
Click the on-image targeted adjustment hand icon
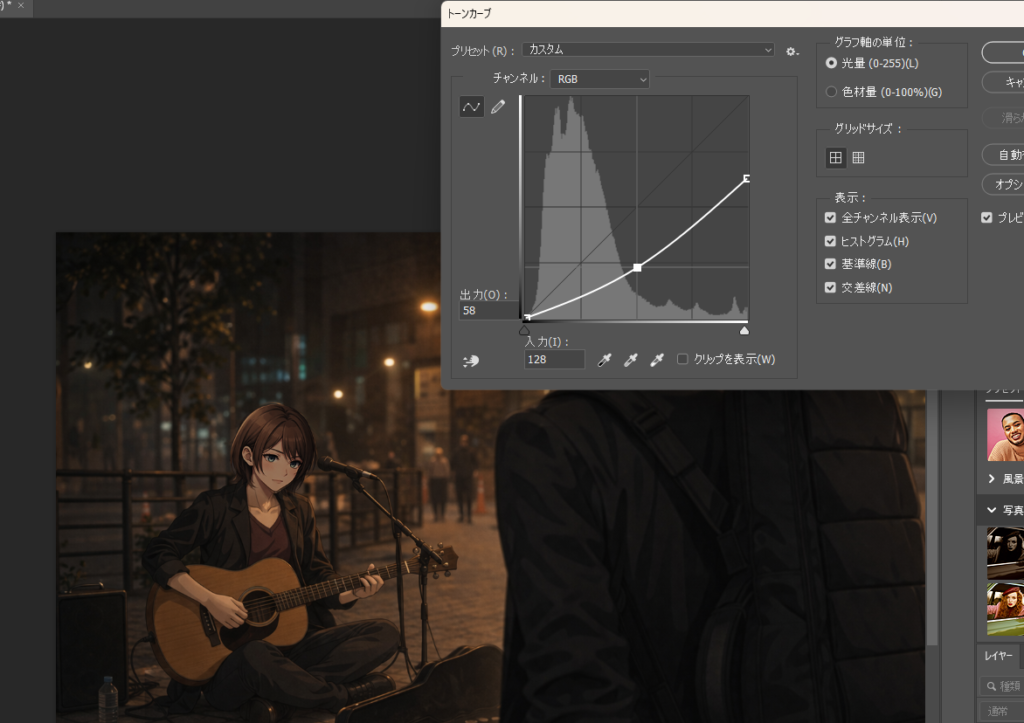pyautogui.click(x=471, y=360)
